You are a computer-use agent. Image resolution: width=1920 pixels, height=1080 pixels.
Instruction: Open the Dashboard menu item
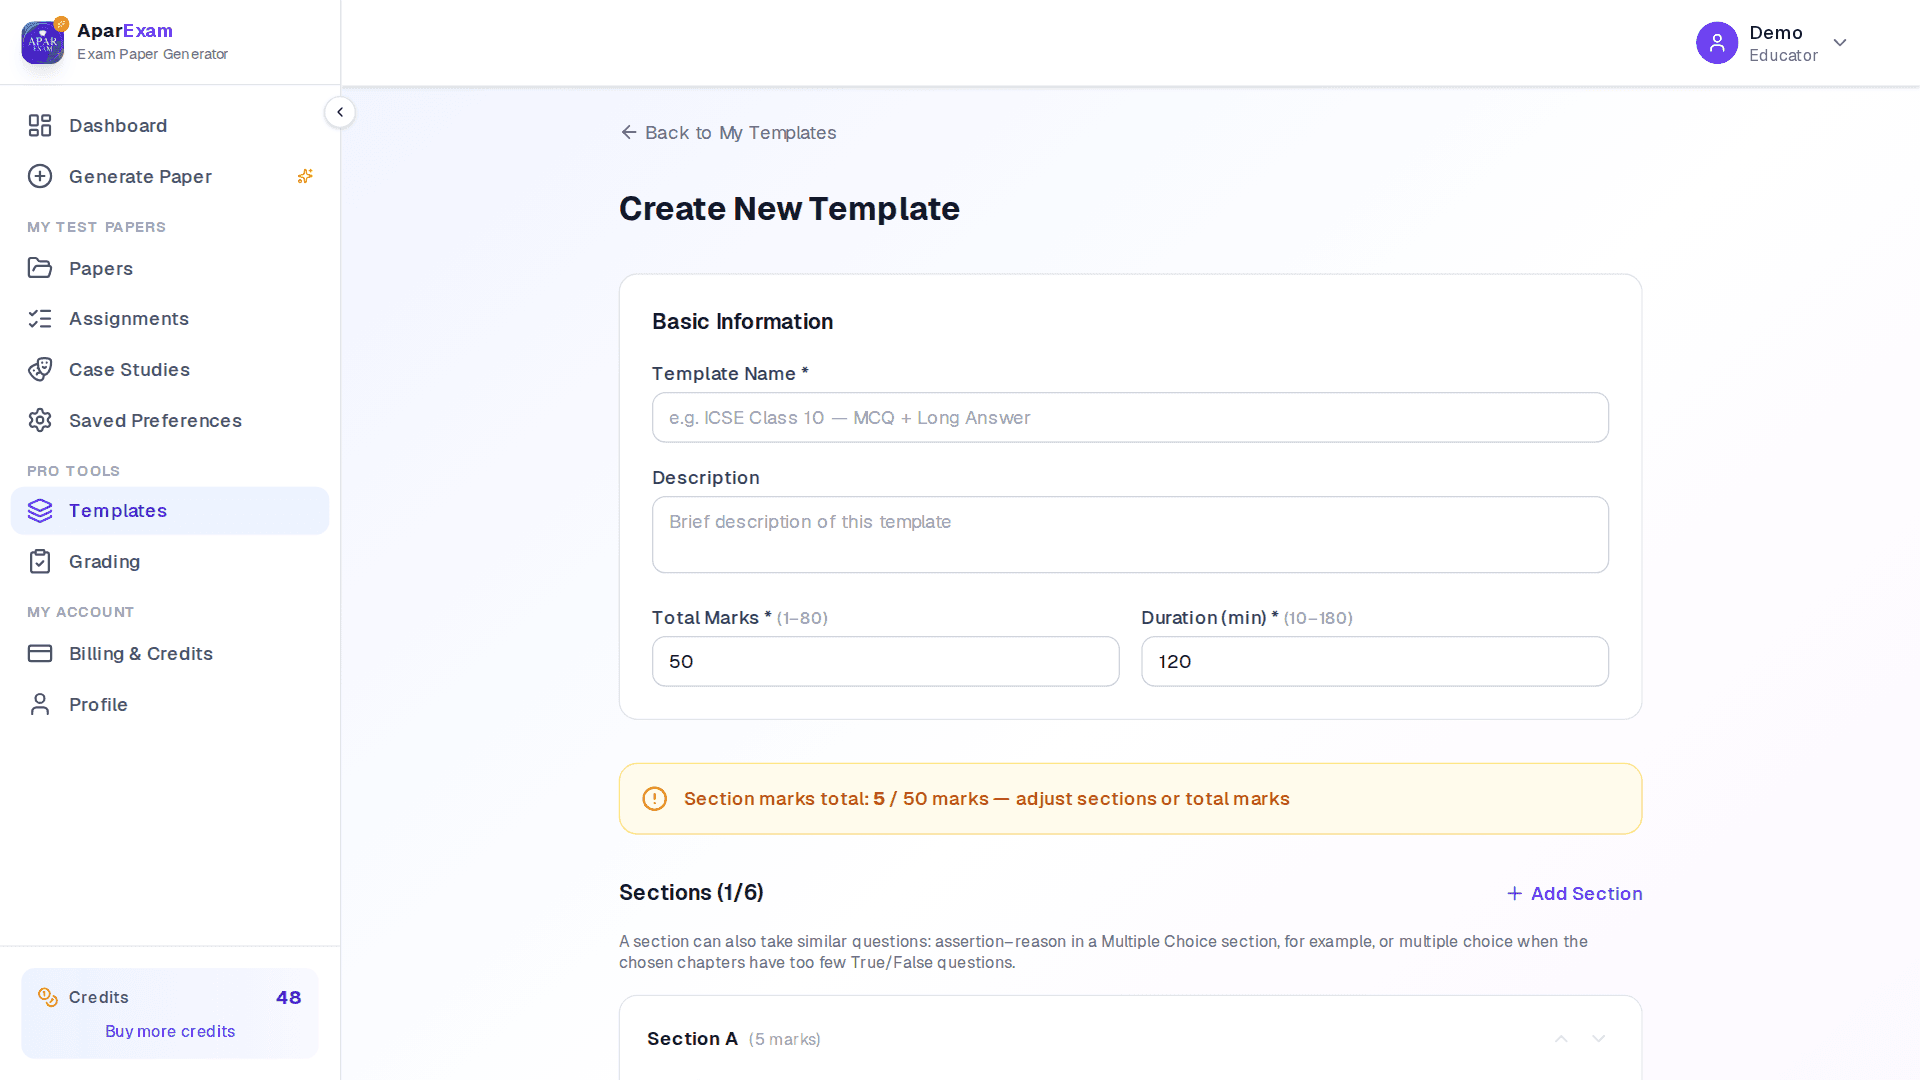170,125
